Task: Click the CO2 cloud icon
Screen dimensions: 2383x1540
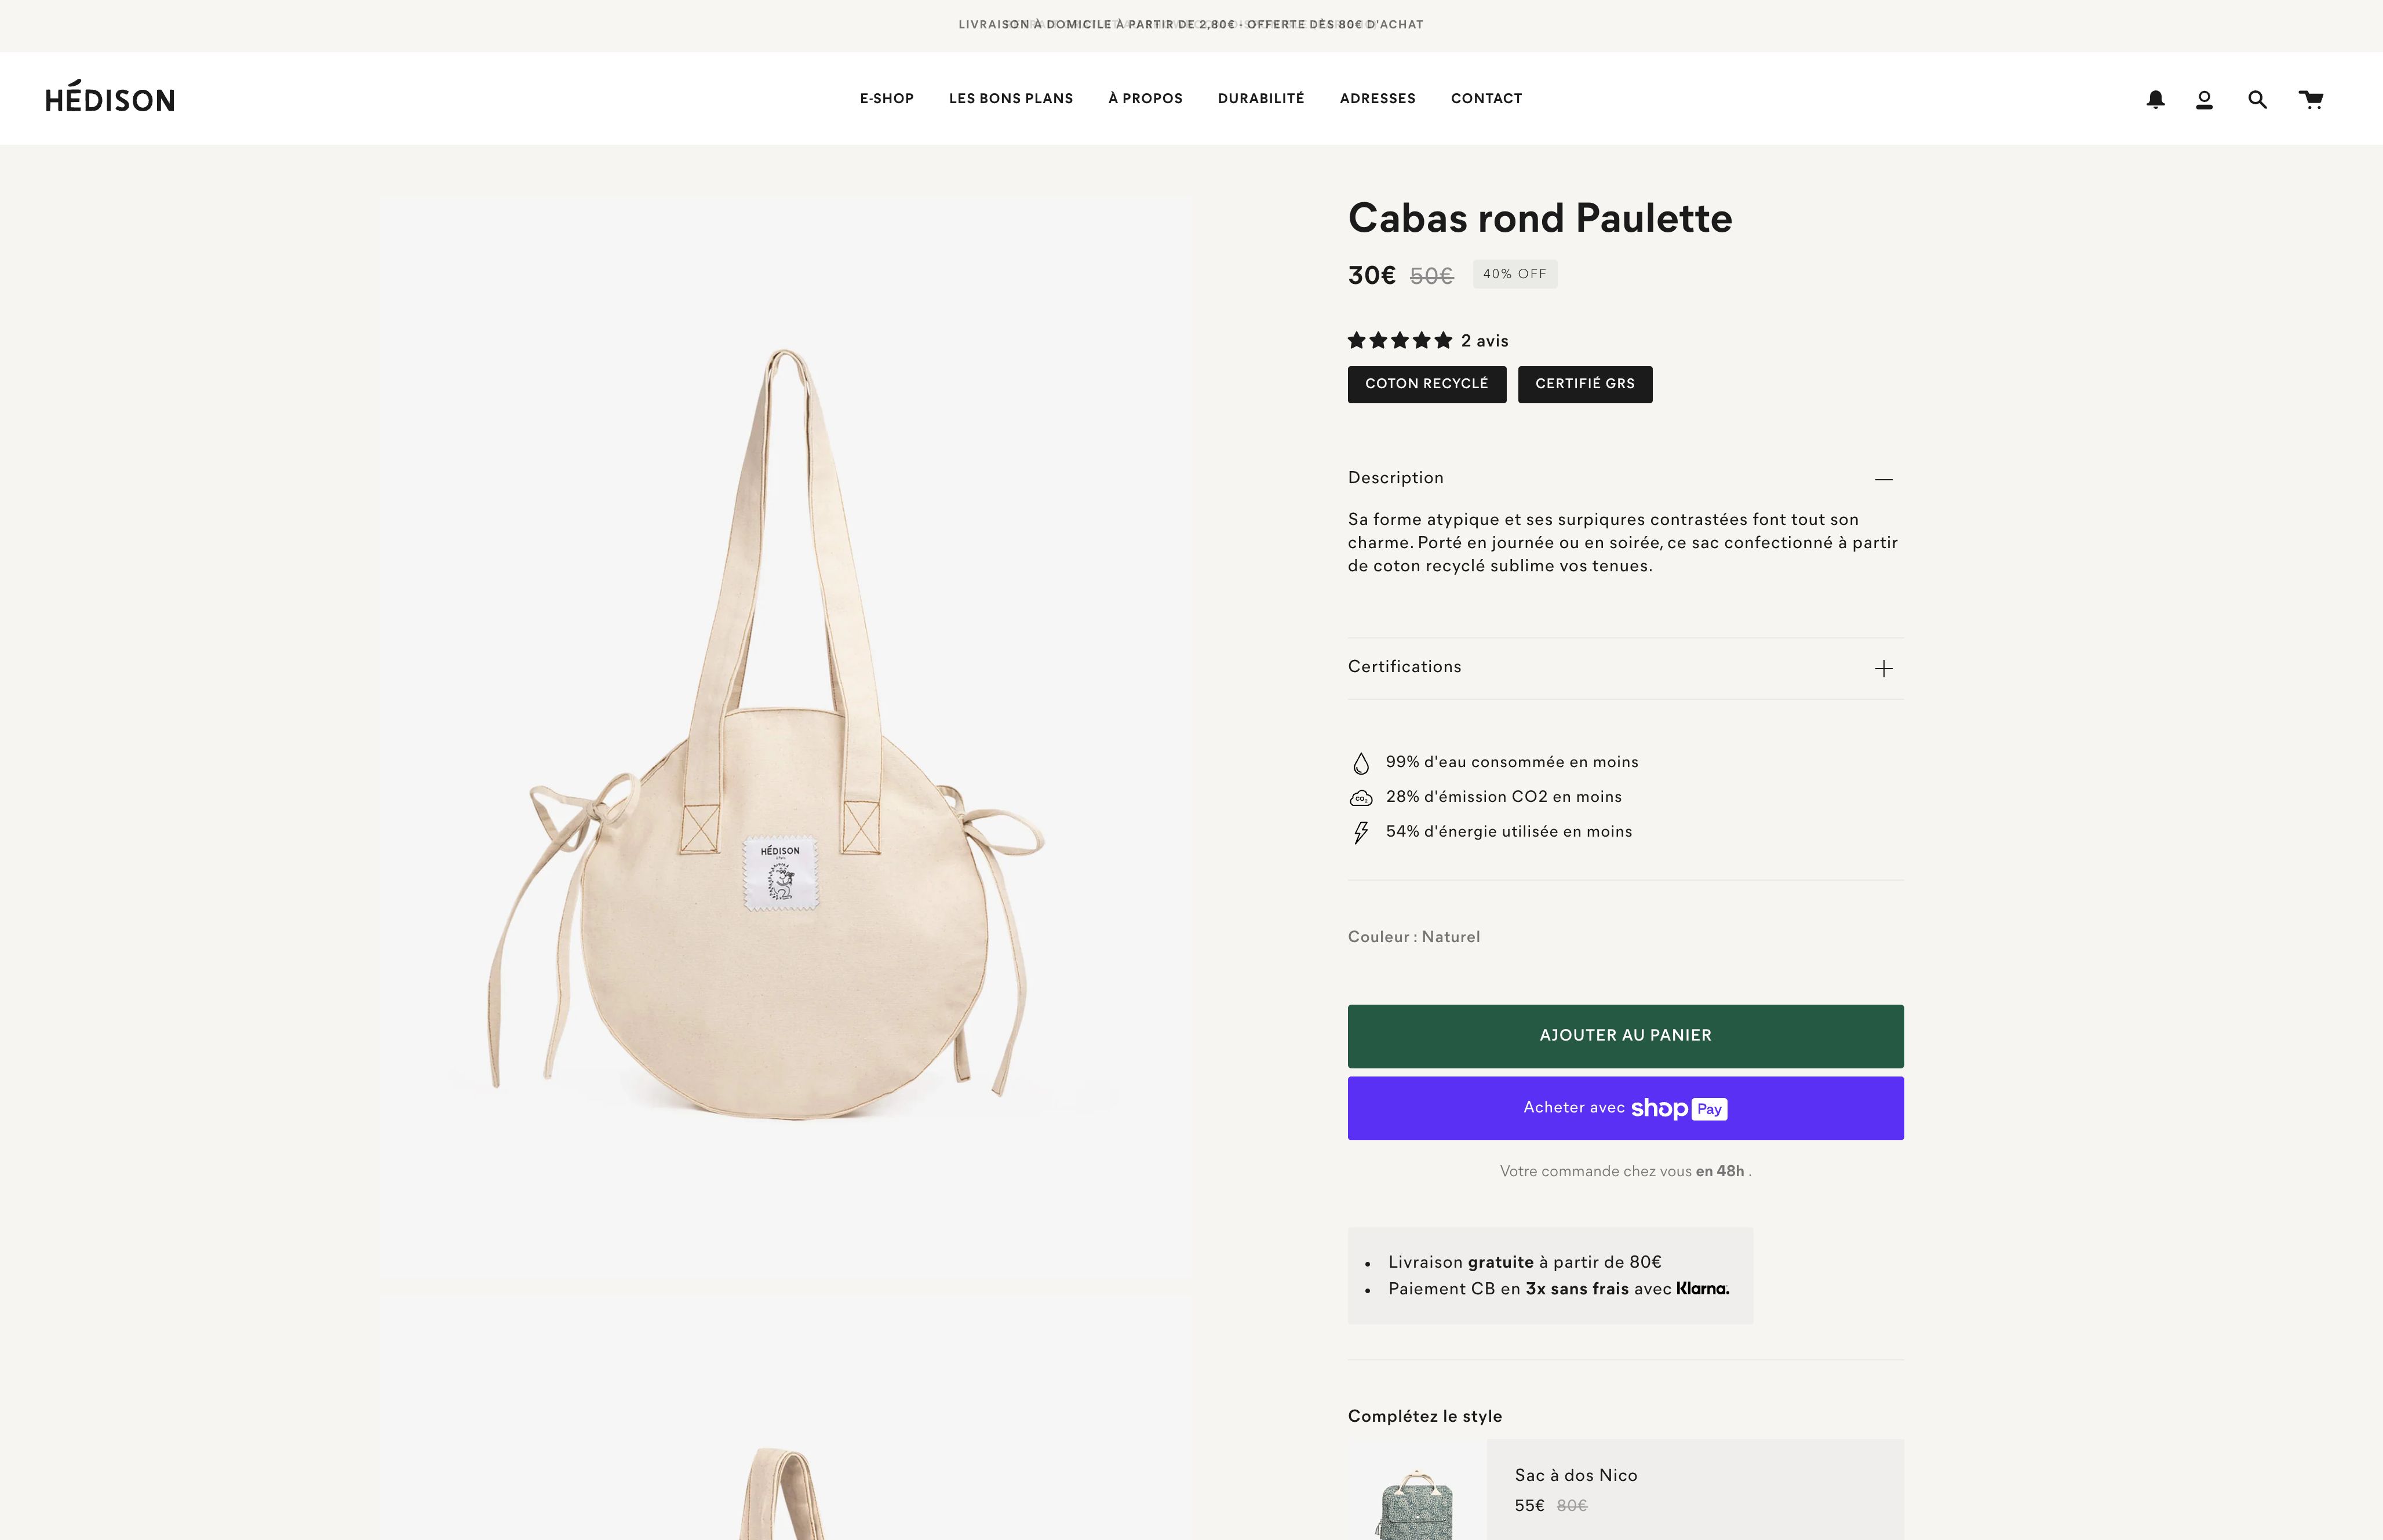Action: (x=1361, y=798)
